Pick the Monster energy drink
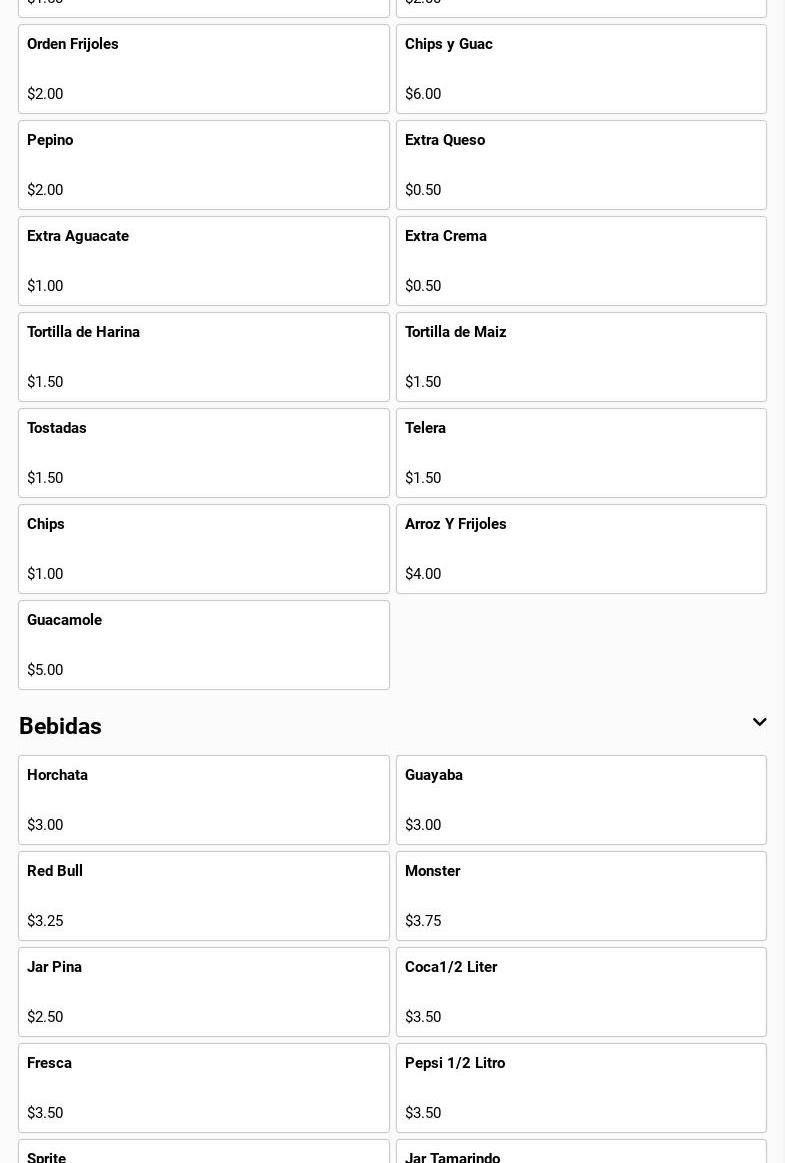The width and height of the screenshot is (785, 1163). [581, 895]
